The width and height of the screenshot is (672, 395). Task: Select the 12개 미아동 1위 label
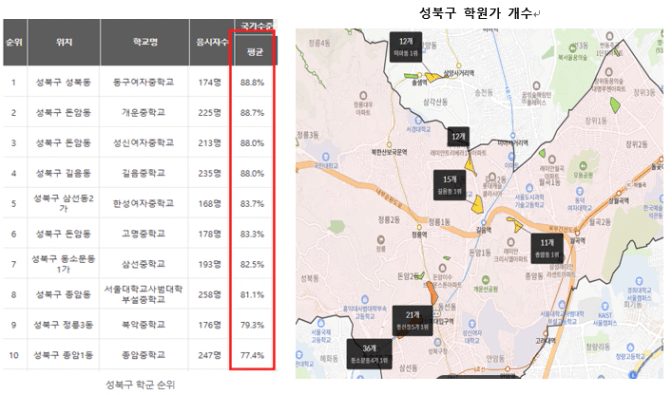click(405, 47)
